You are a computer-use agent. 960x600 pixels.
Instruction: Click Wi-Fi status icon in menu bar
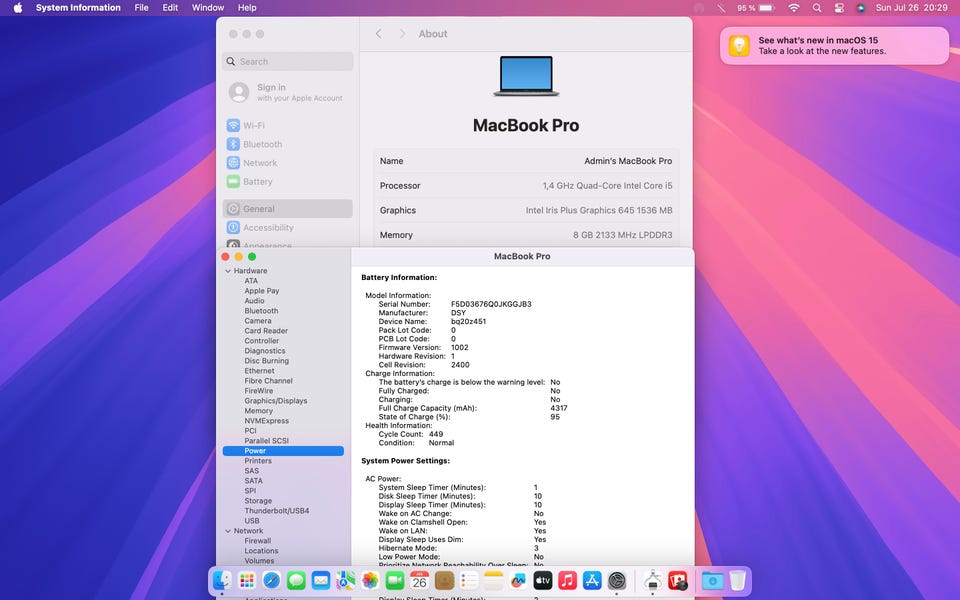(793, 8)
